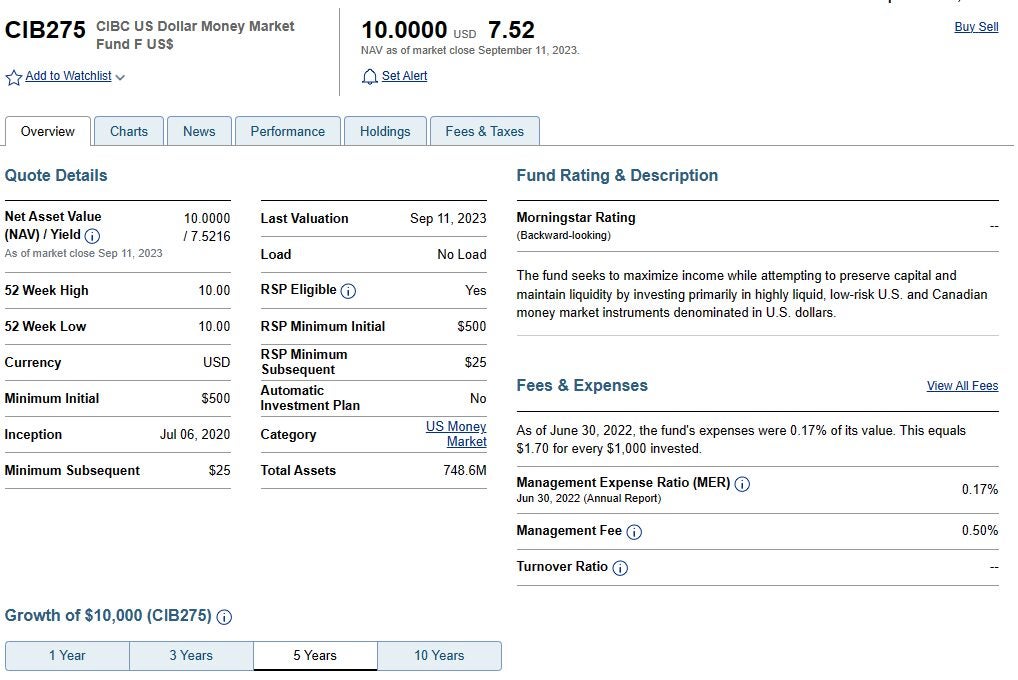Open the US Money Market category link

pos(456,434)
